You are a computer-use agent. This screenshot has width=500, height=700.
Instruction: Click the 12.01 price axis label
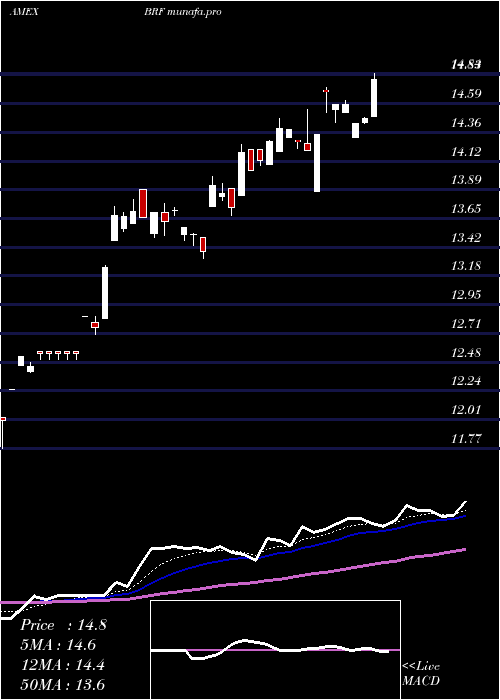pyautogui.click(x=467, y=410)
